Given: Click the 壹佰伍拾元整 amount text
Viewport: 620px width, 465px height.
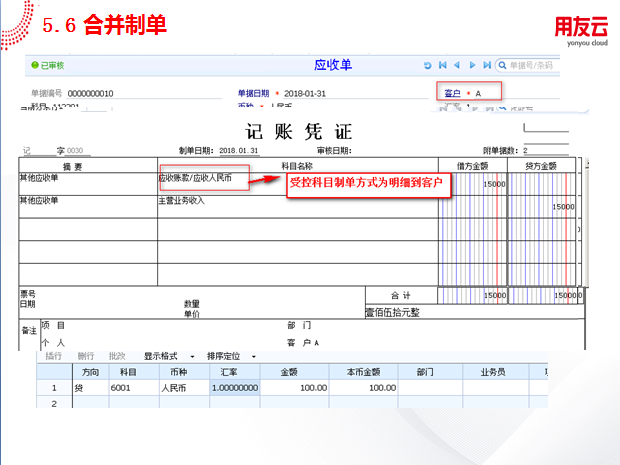Looking at the screenshot, I should point(393,313).
